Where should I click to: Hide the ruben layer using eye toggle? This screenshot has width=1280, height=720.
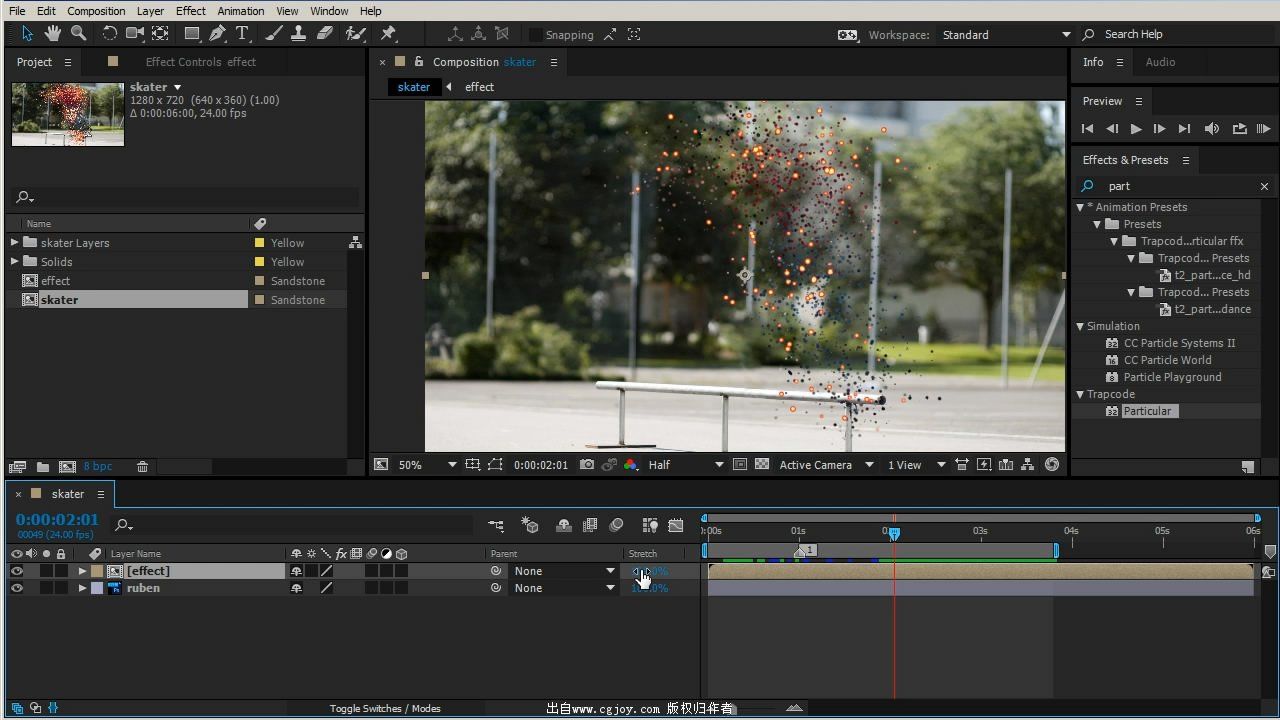(16, 588)
